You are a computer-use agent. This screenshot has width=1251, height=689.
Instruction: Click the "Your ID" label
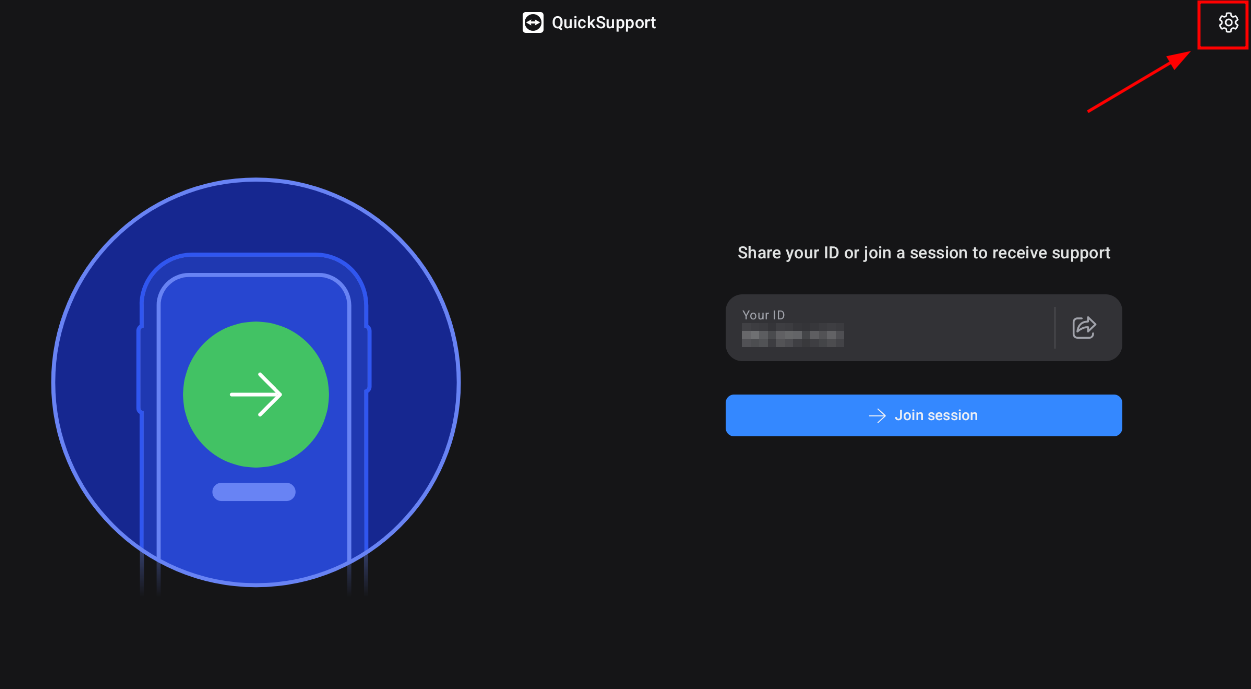tap(763, 315)
